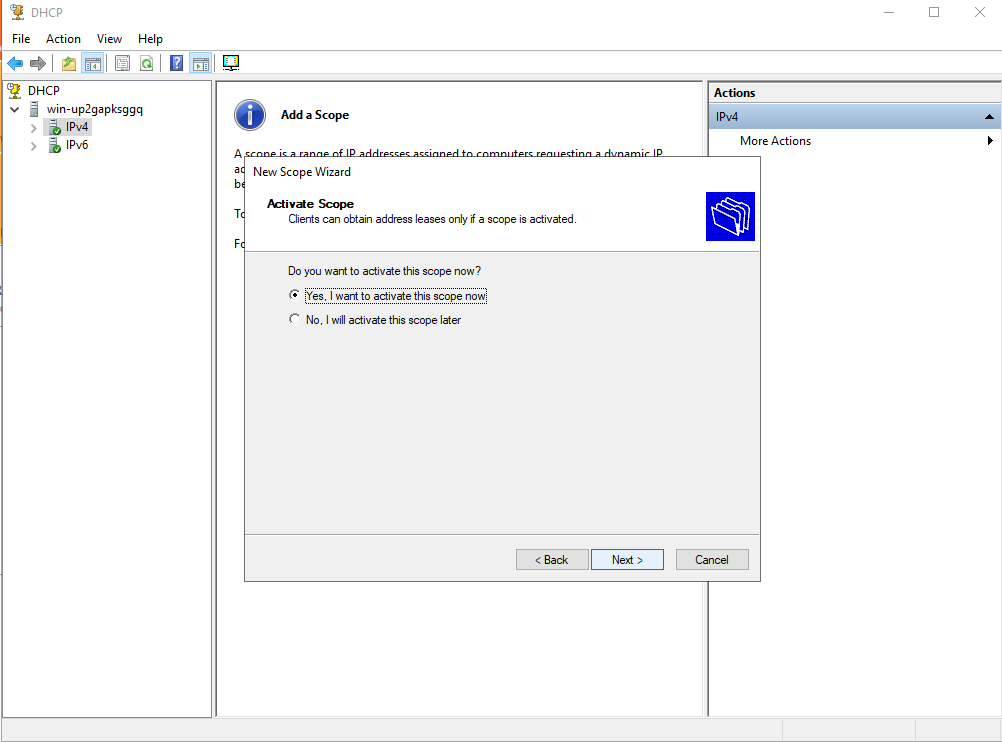Cancel the New Scope Wizard
This screenshot has width=1002, height=742.
712,559
